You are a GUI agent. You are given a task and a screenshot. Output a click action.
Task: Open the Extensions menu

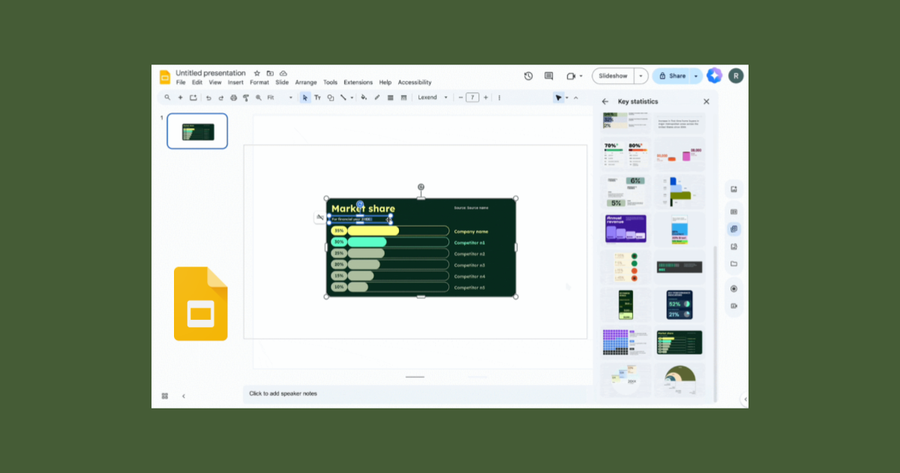(x=358, y=83)
